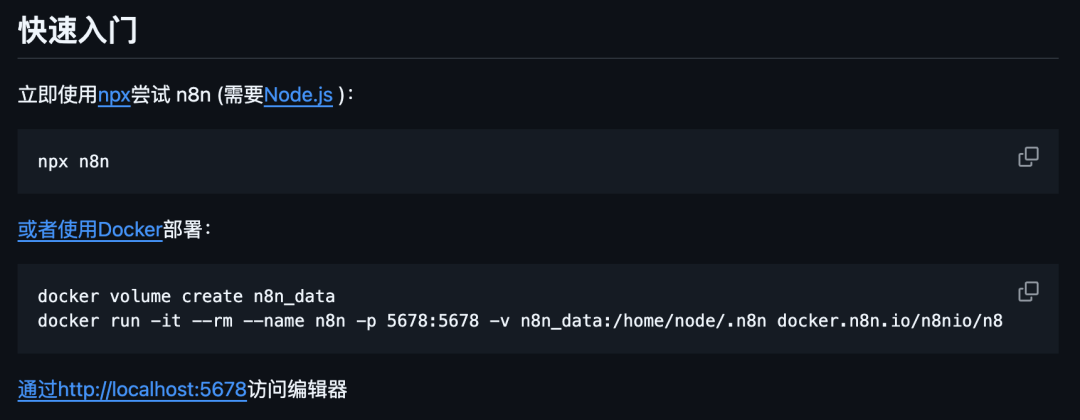The height and width of the screenshot is (420, 1080).
Task: Click the '尝试 n8n (需要' text
Action: click(198, 95)
